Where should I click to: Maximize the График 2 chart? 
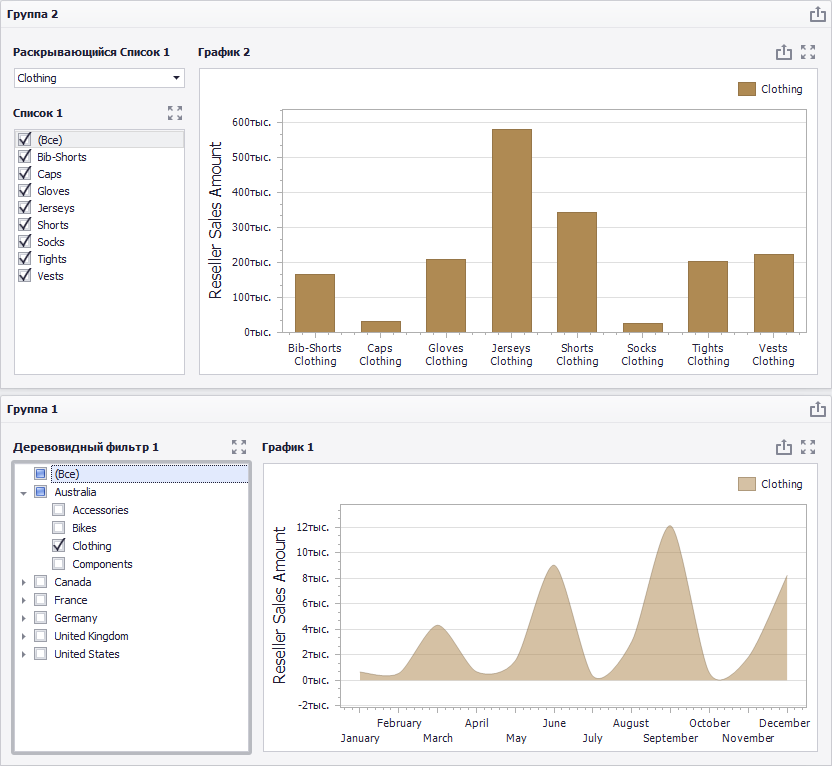[x=808, y=52]
